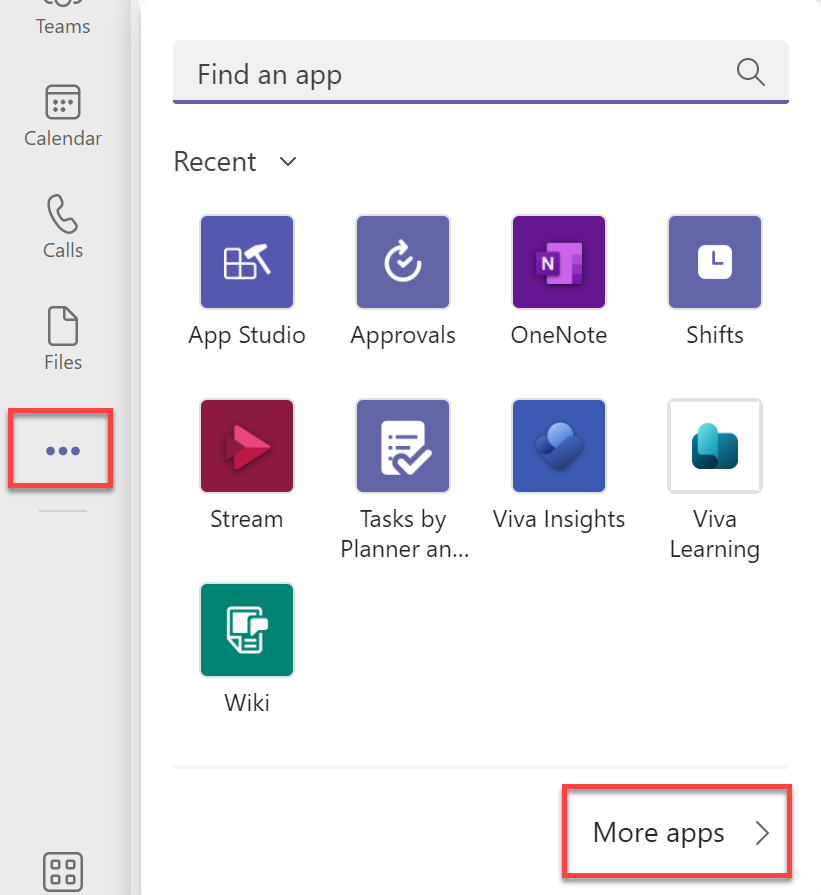The width and height of the screenshot is (821, 895).
Task: Open the Teams section in the sidebar
Action: (x=63, y=18)
